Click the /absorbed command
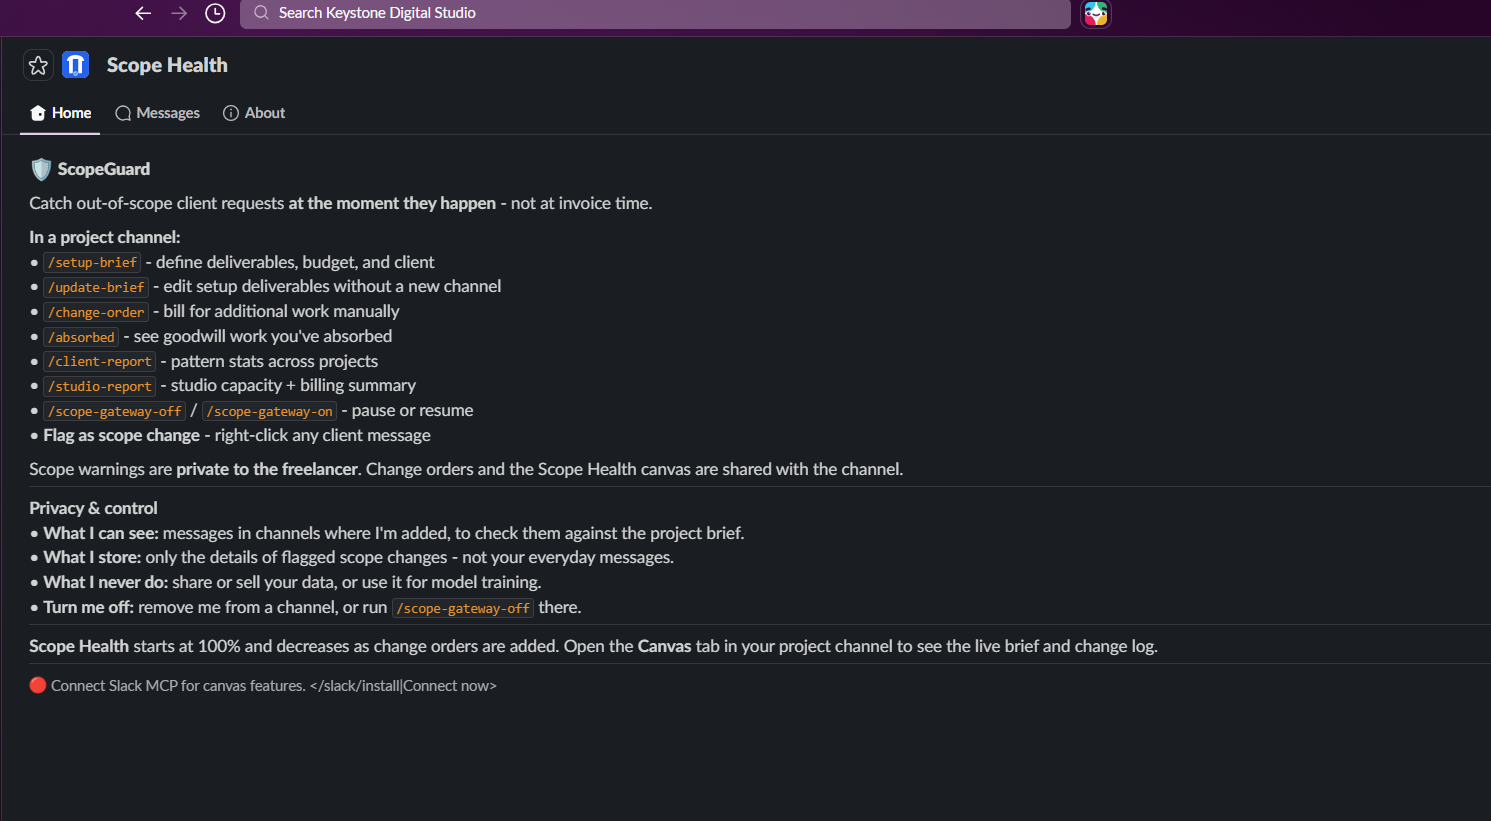Viewport: 1491px width, 821px height. click(81, 337)
